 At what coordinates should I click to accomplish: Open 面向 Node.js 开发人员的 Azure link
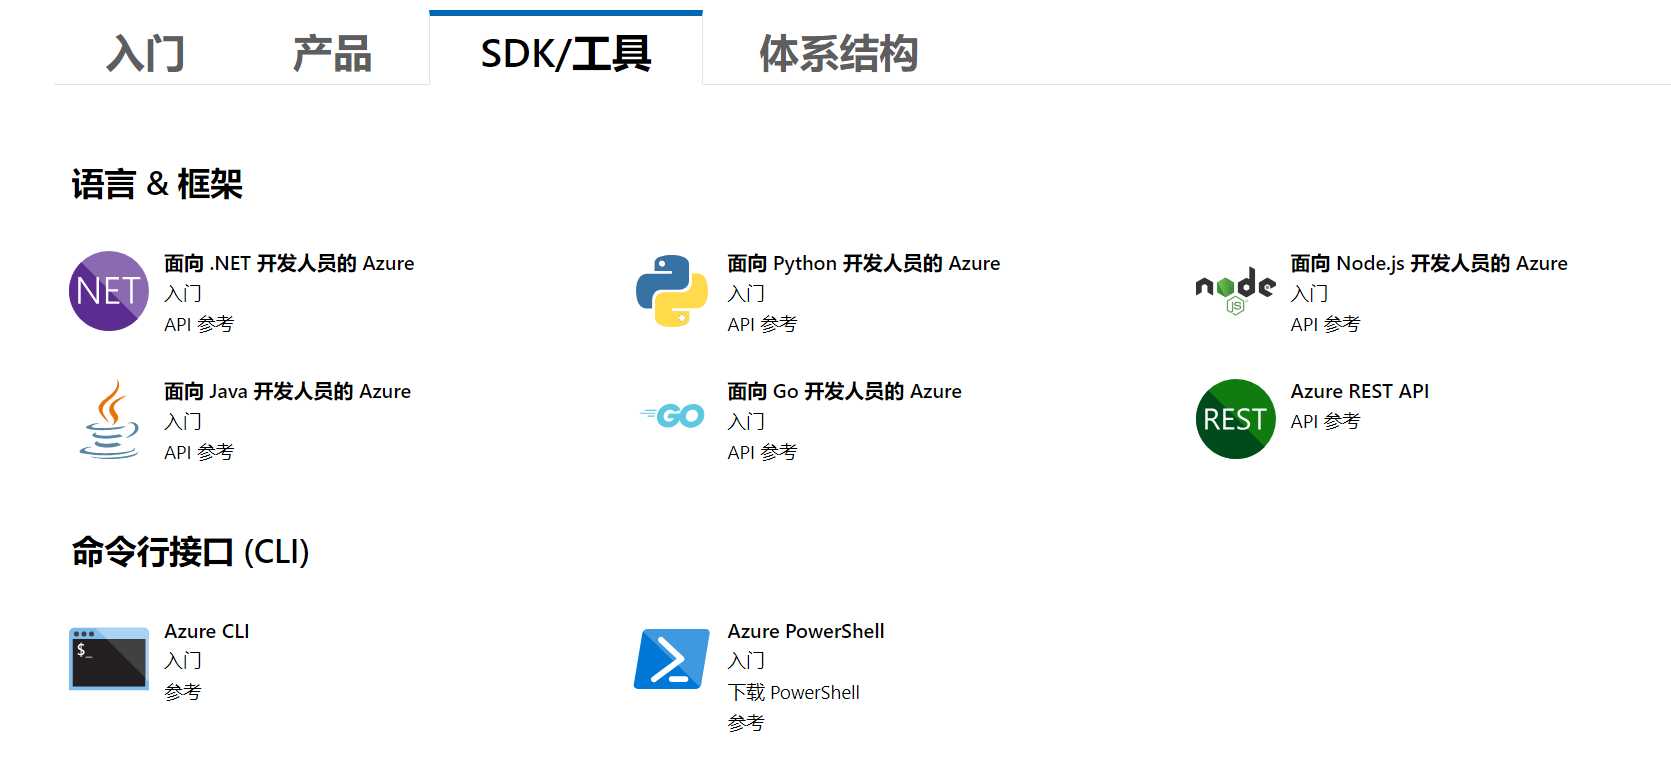(1429, 263)
